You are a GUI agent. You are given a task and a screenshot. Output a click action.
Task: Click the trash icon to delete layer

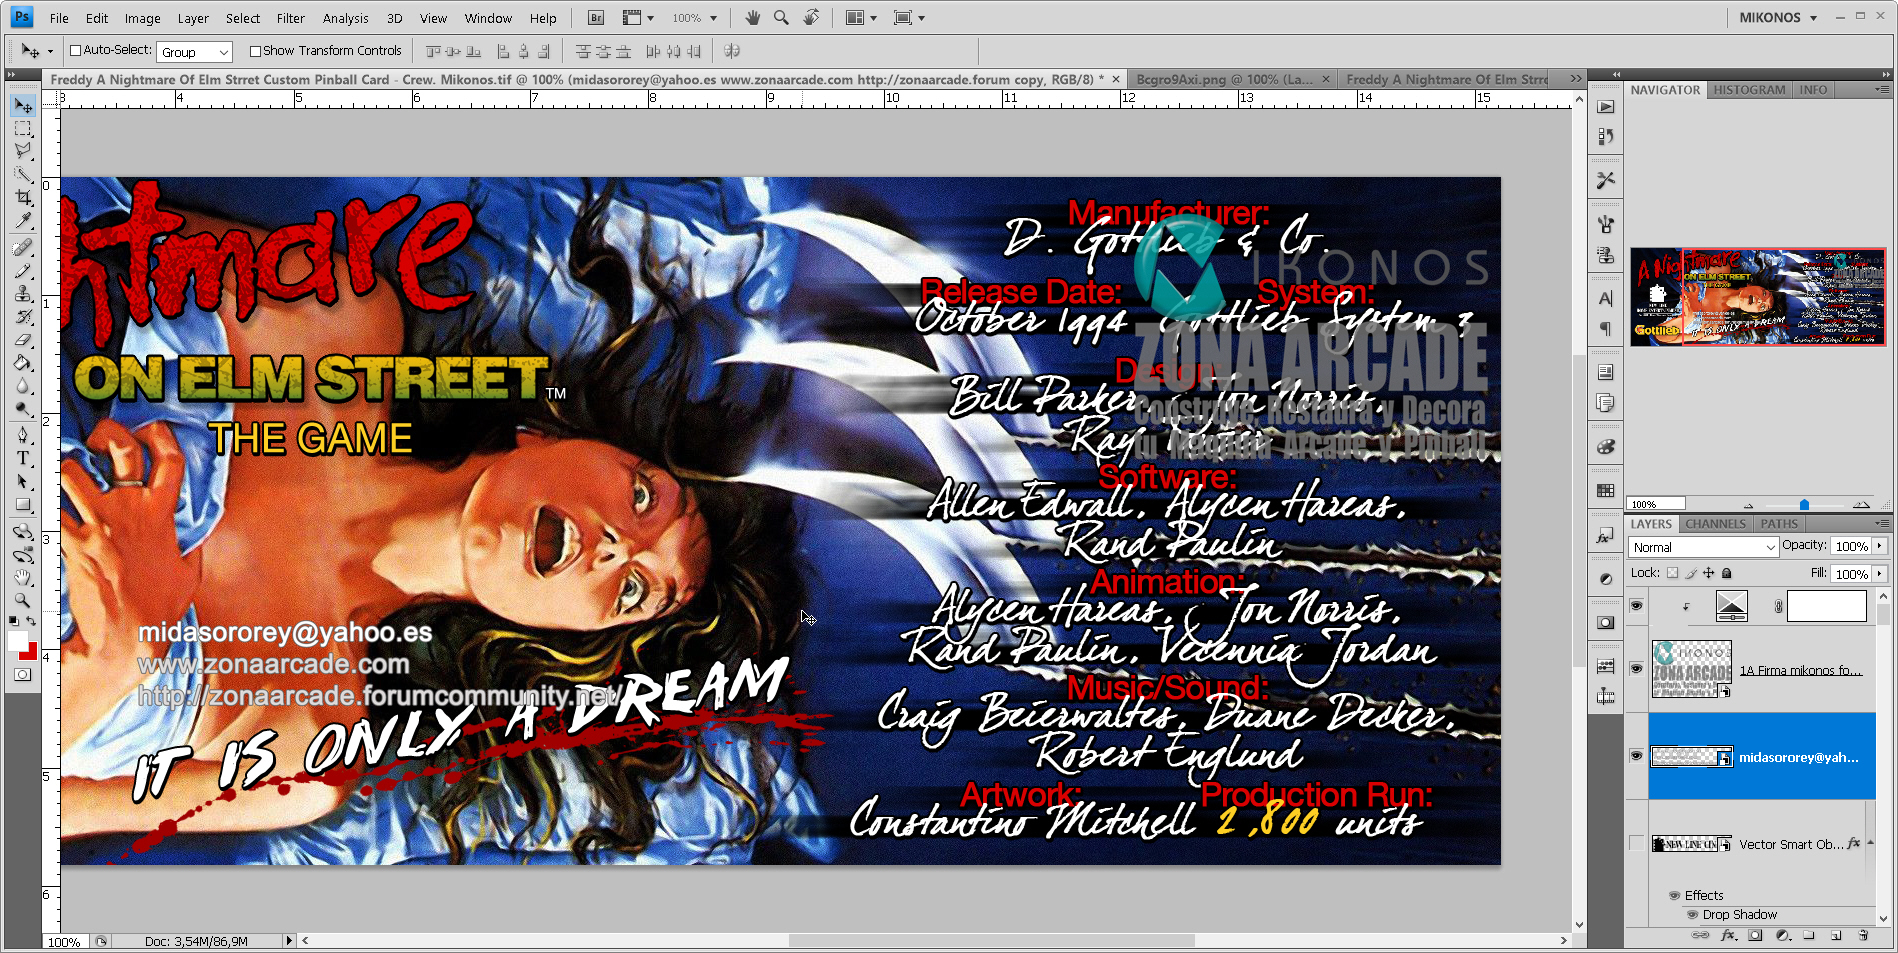coord(1863,936)
